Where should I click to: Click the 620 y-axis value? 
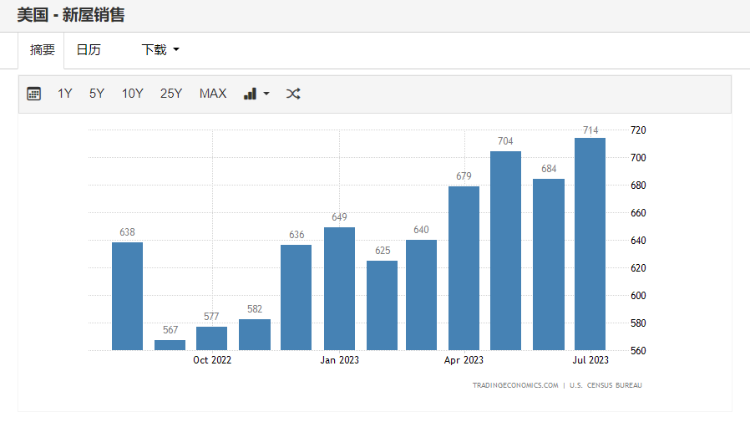[638, 268]
